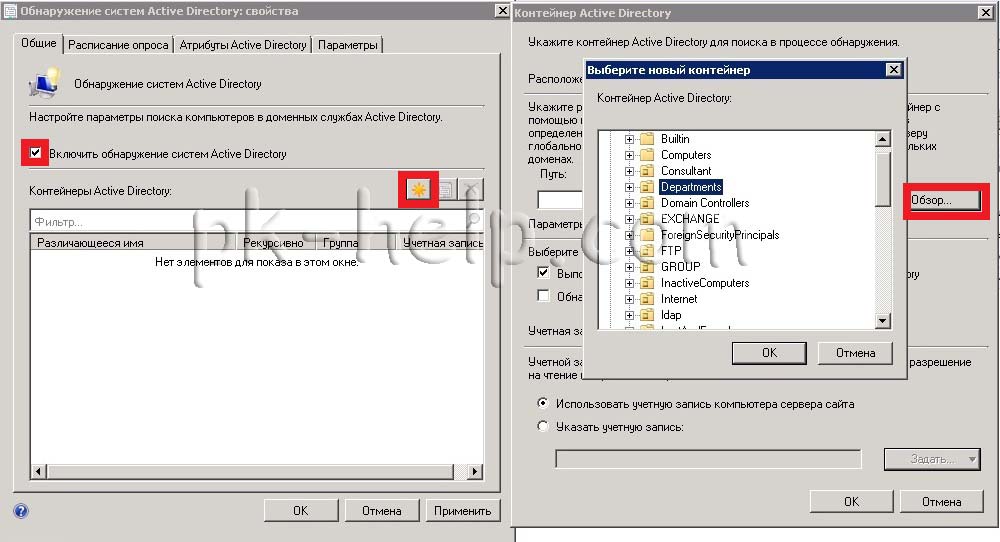The image size is (1000, 542).
Task: Expand the Consultant tree node
Action: (x=629, y=171)
